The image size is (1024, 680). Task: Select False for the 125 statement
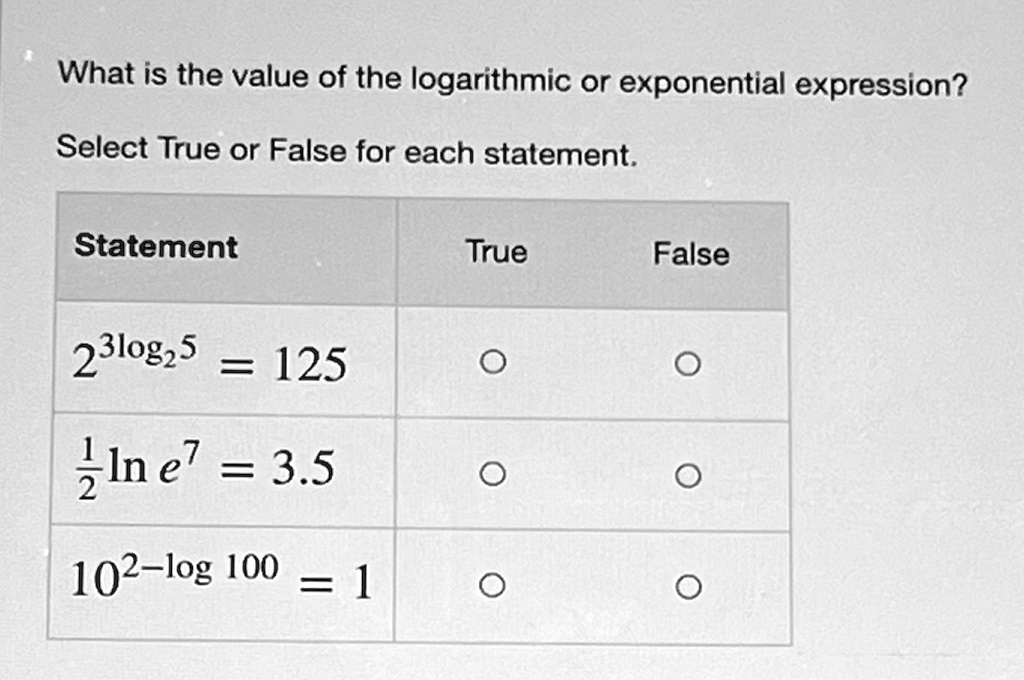pos(687,365)
